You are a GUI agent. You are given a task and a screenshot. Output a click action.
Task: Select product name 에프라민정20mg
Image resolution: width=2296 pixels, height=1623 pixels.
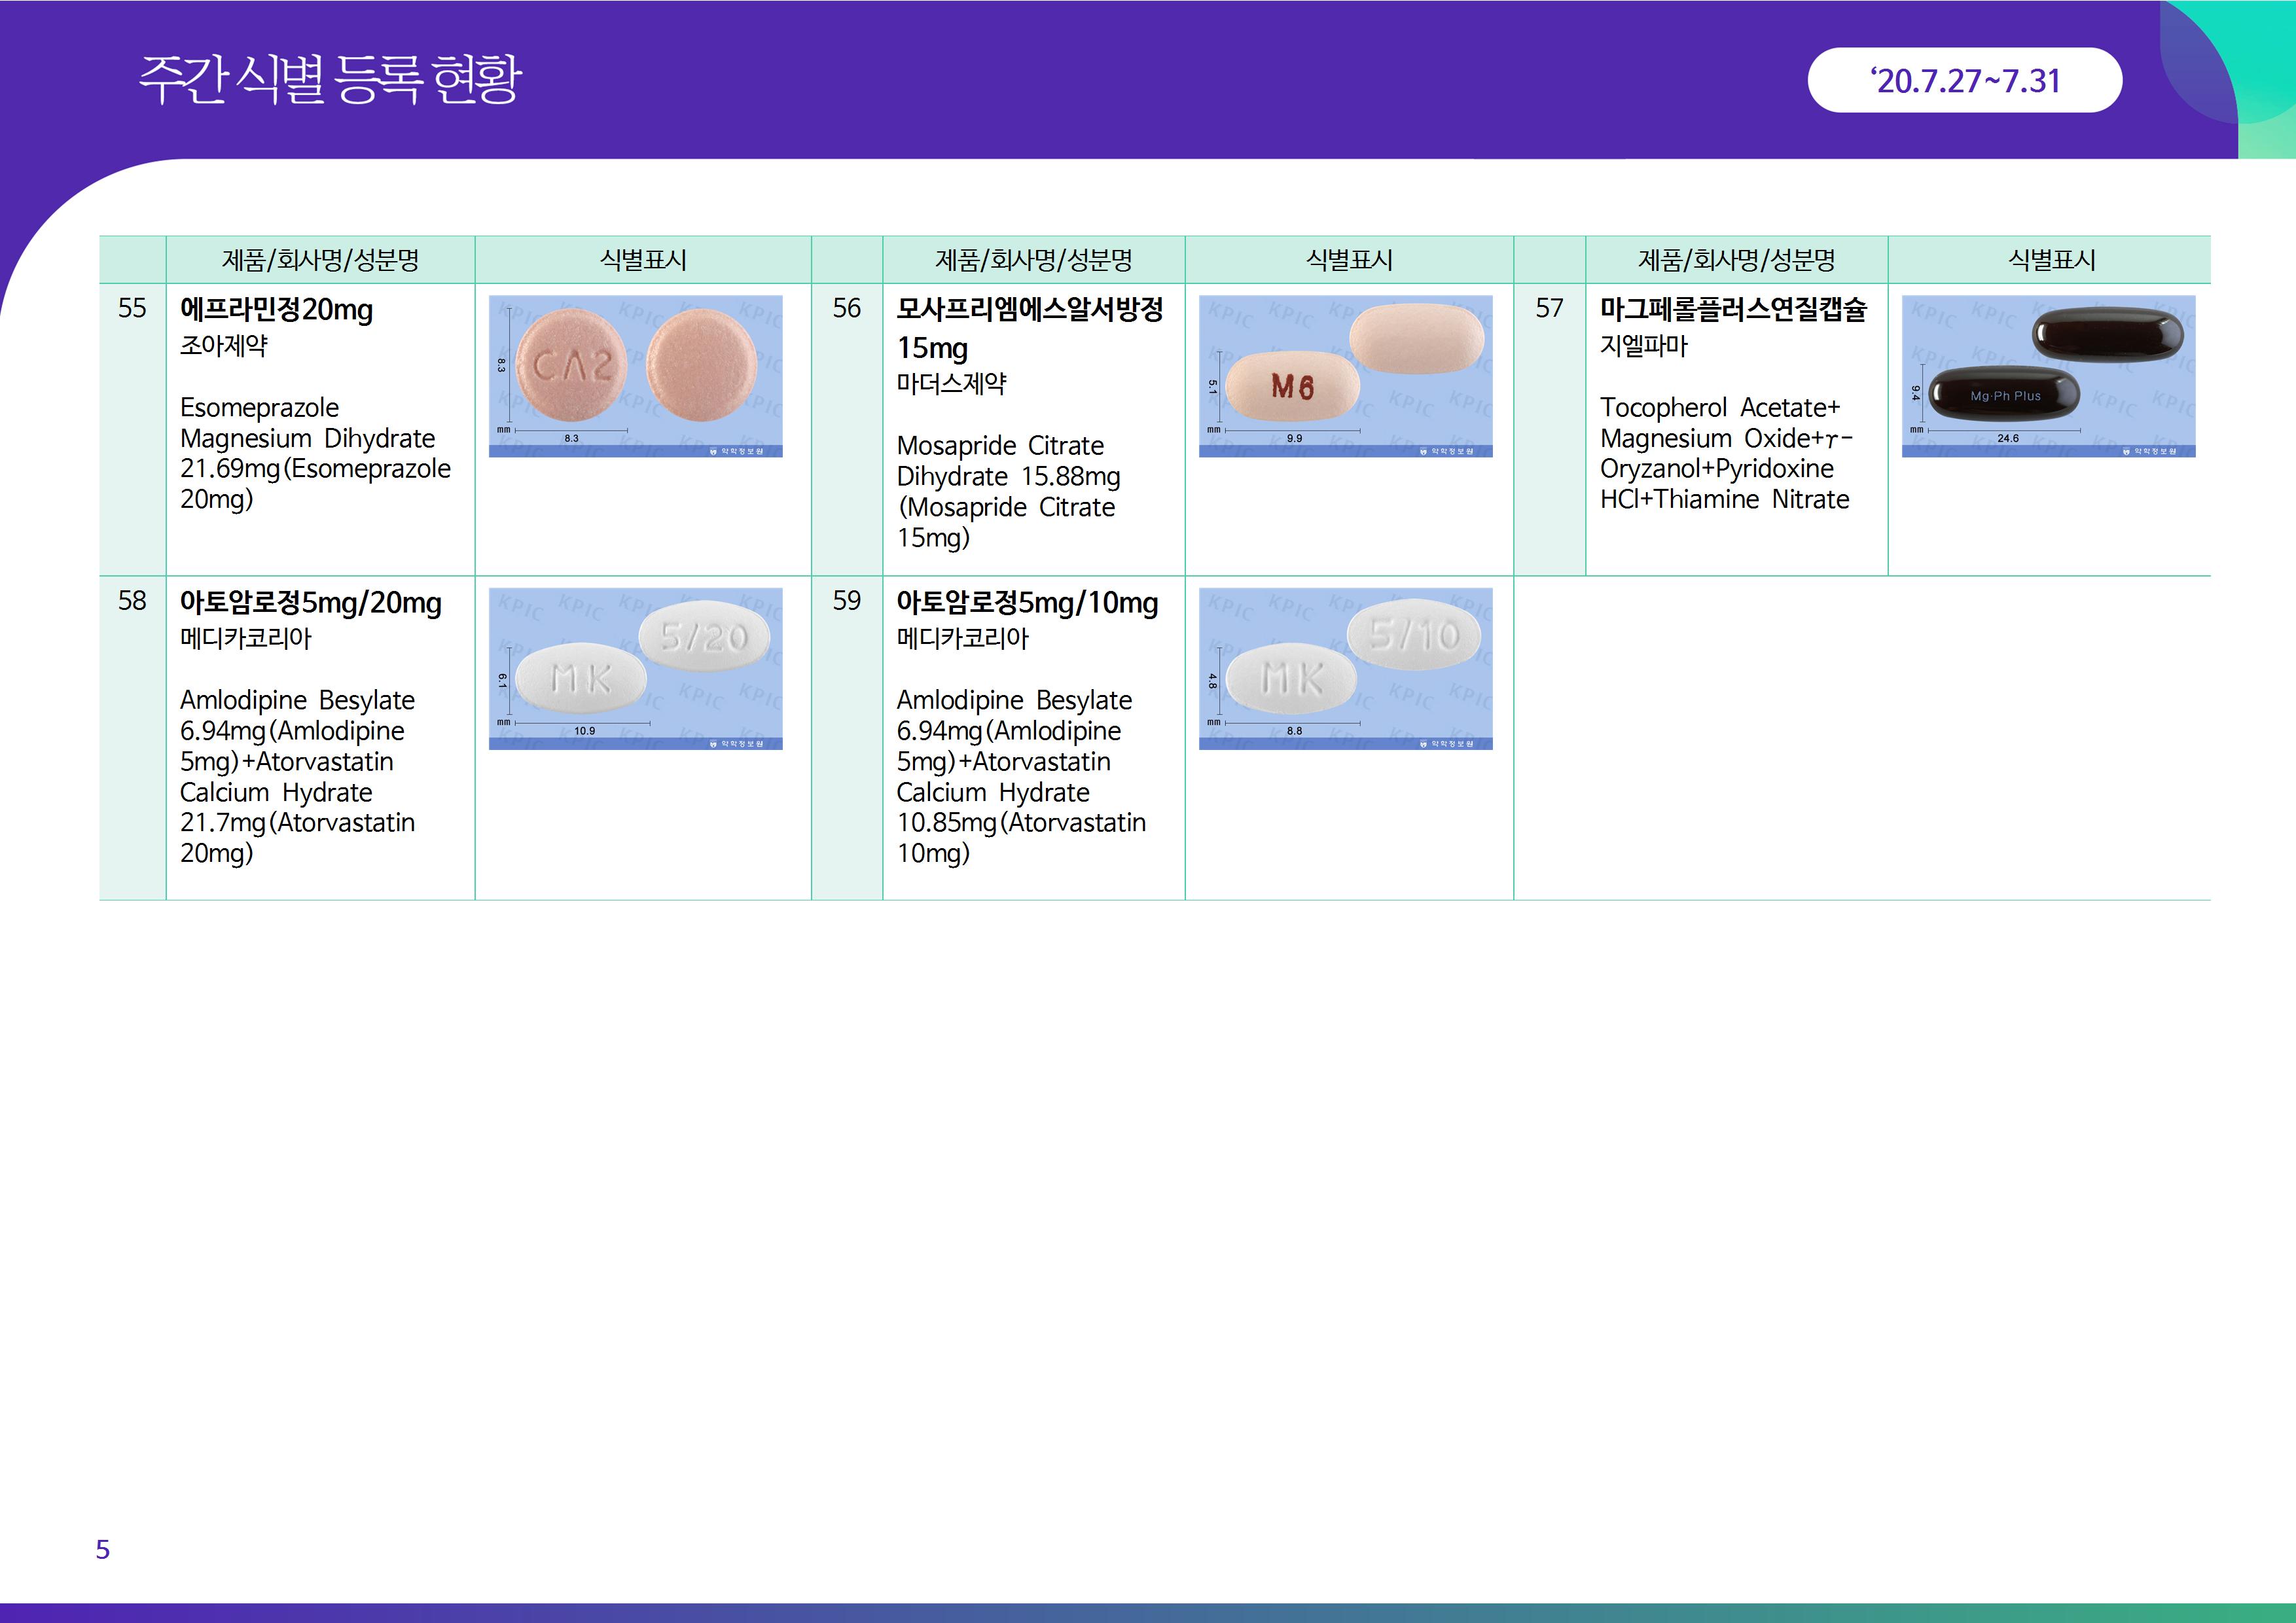pos(276,310)
